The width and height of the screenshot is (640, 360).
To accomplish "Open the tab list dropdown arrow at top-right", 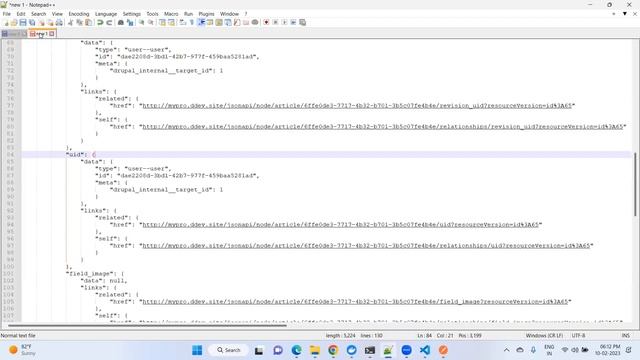I will [624, 14].
